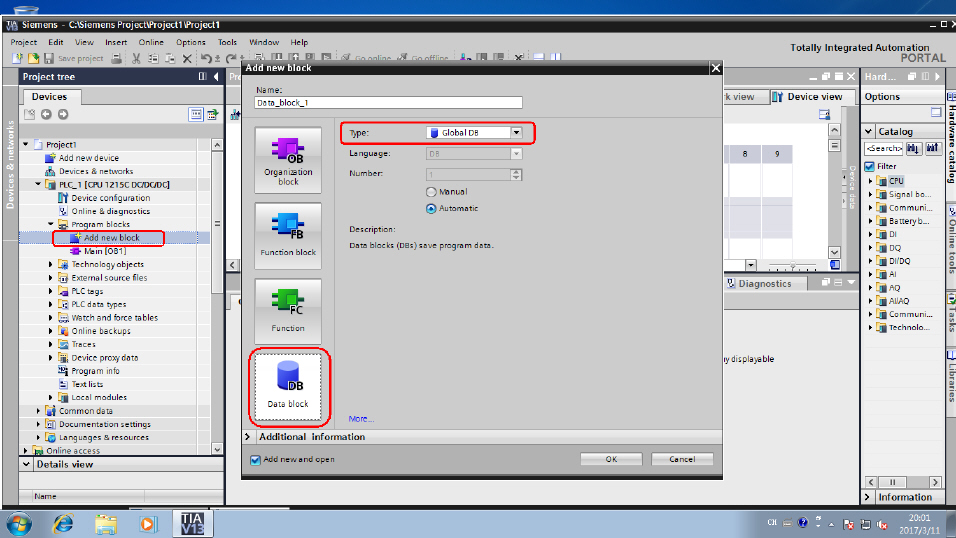Click the More... link
956x538 pixels.
coord(361,418)
